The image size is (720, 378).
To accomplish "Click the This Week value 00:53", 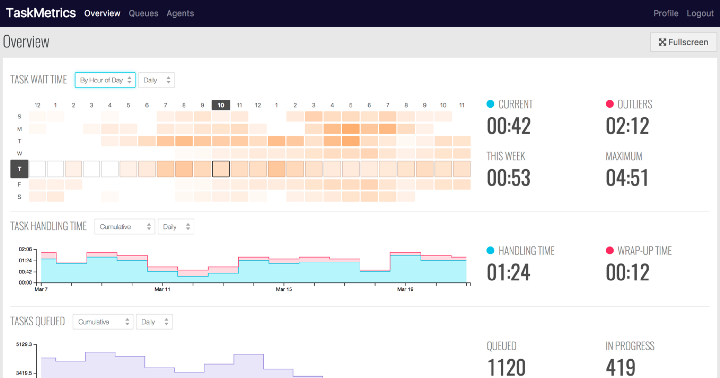I will click(509, 178).
